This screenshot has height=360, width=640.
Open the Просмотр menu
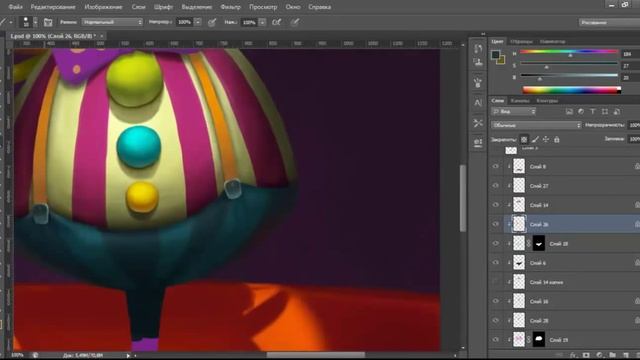[x=263, y=7]
